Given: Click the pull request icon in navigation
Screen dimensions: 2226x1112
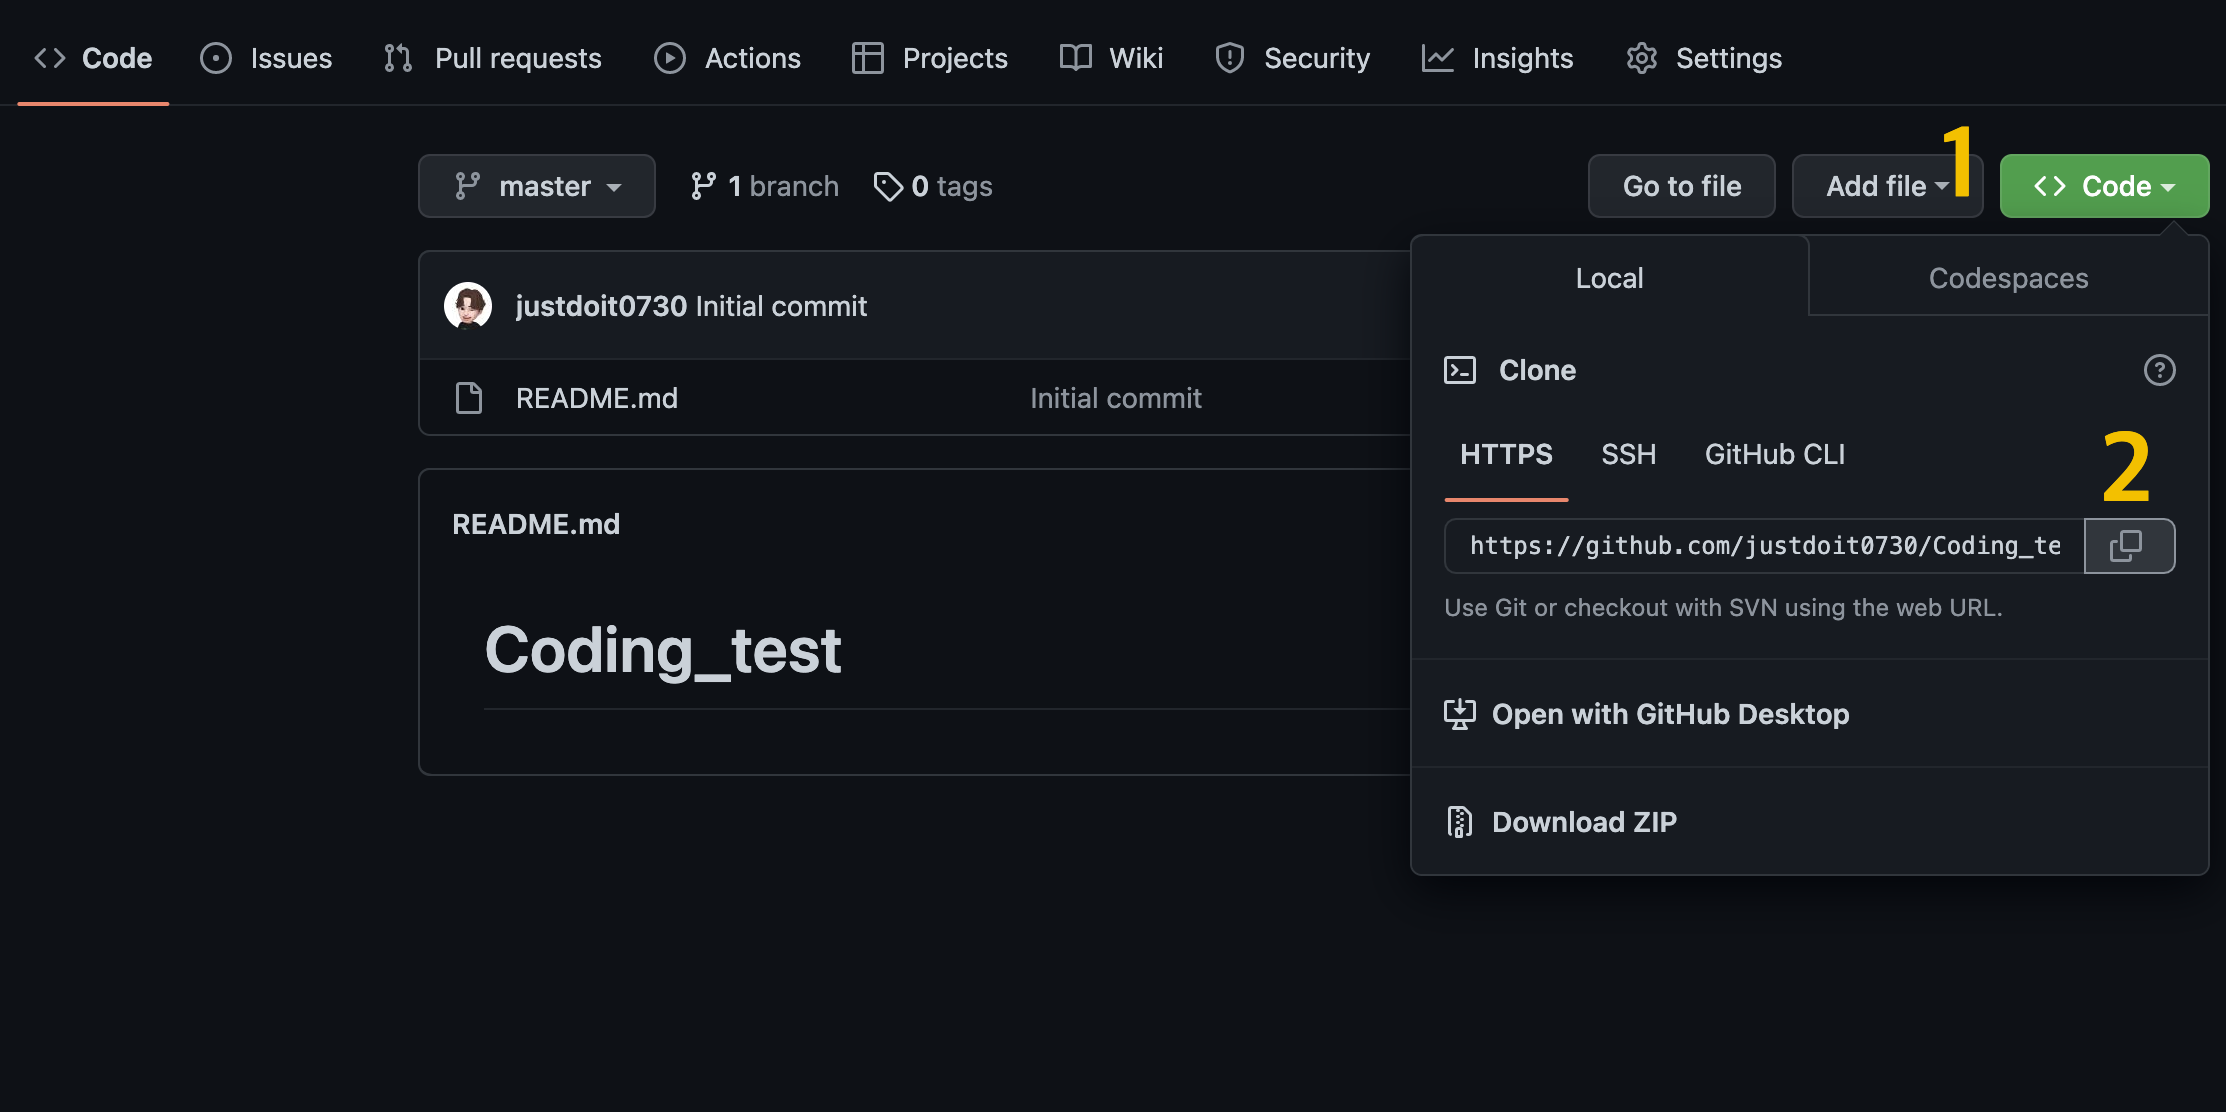Looking at the screenshot, I should [398, 58].
